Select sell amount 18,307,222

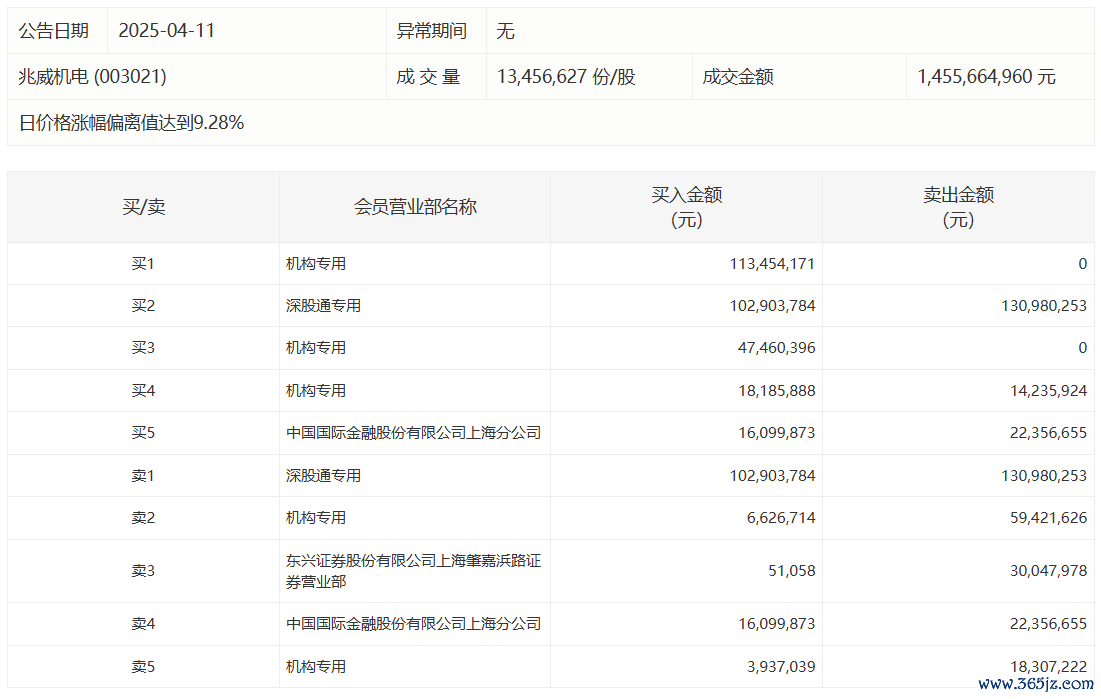click(x=1048, y=667)
